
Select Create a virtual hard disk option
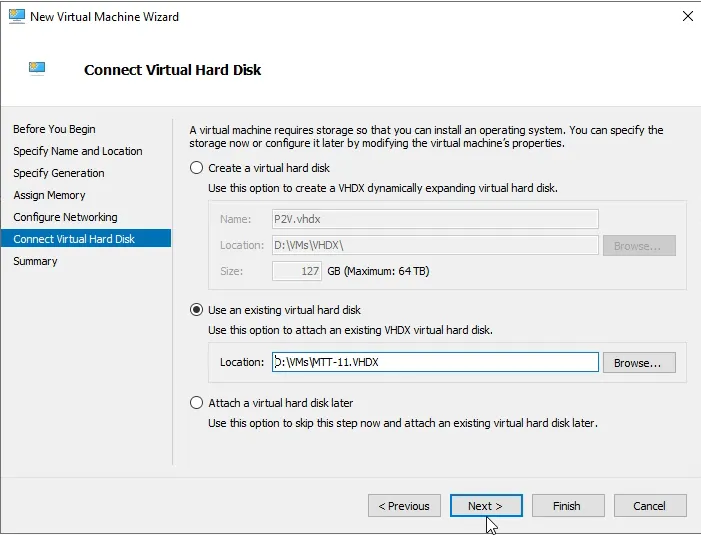click(x=196, y=168)
